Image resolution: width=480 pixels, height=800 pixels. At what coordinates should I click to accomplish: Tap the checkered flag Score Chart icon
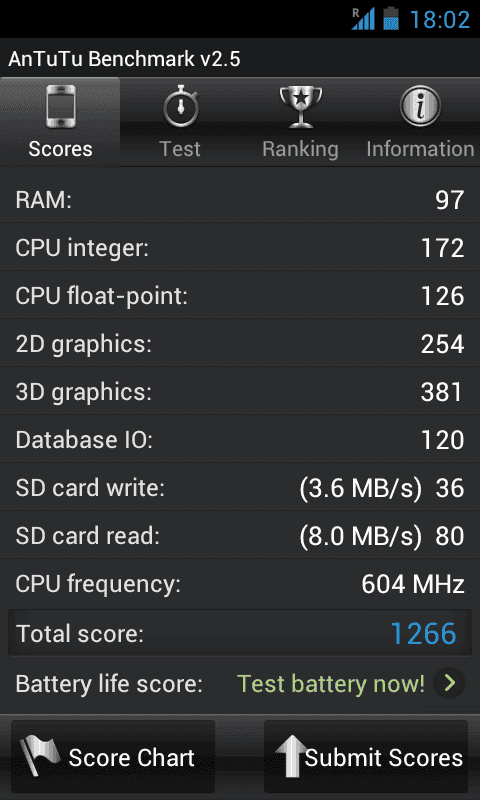40,757
